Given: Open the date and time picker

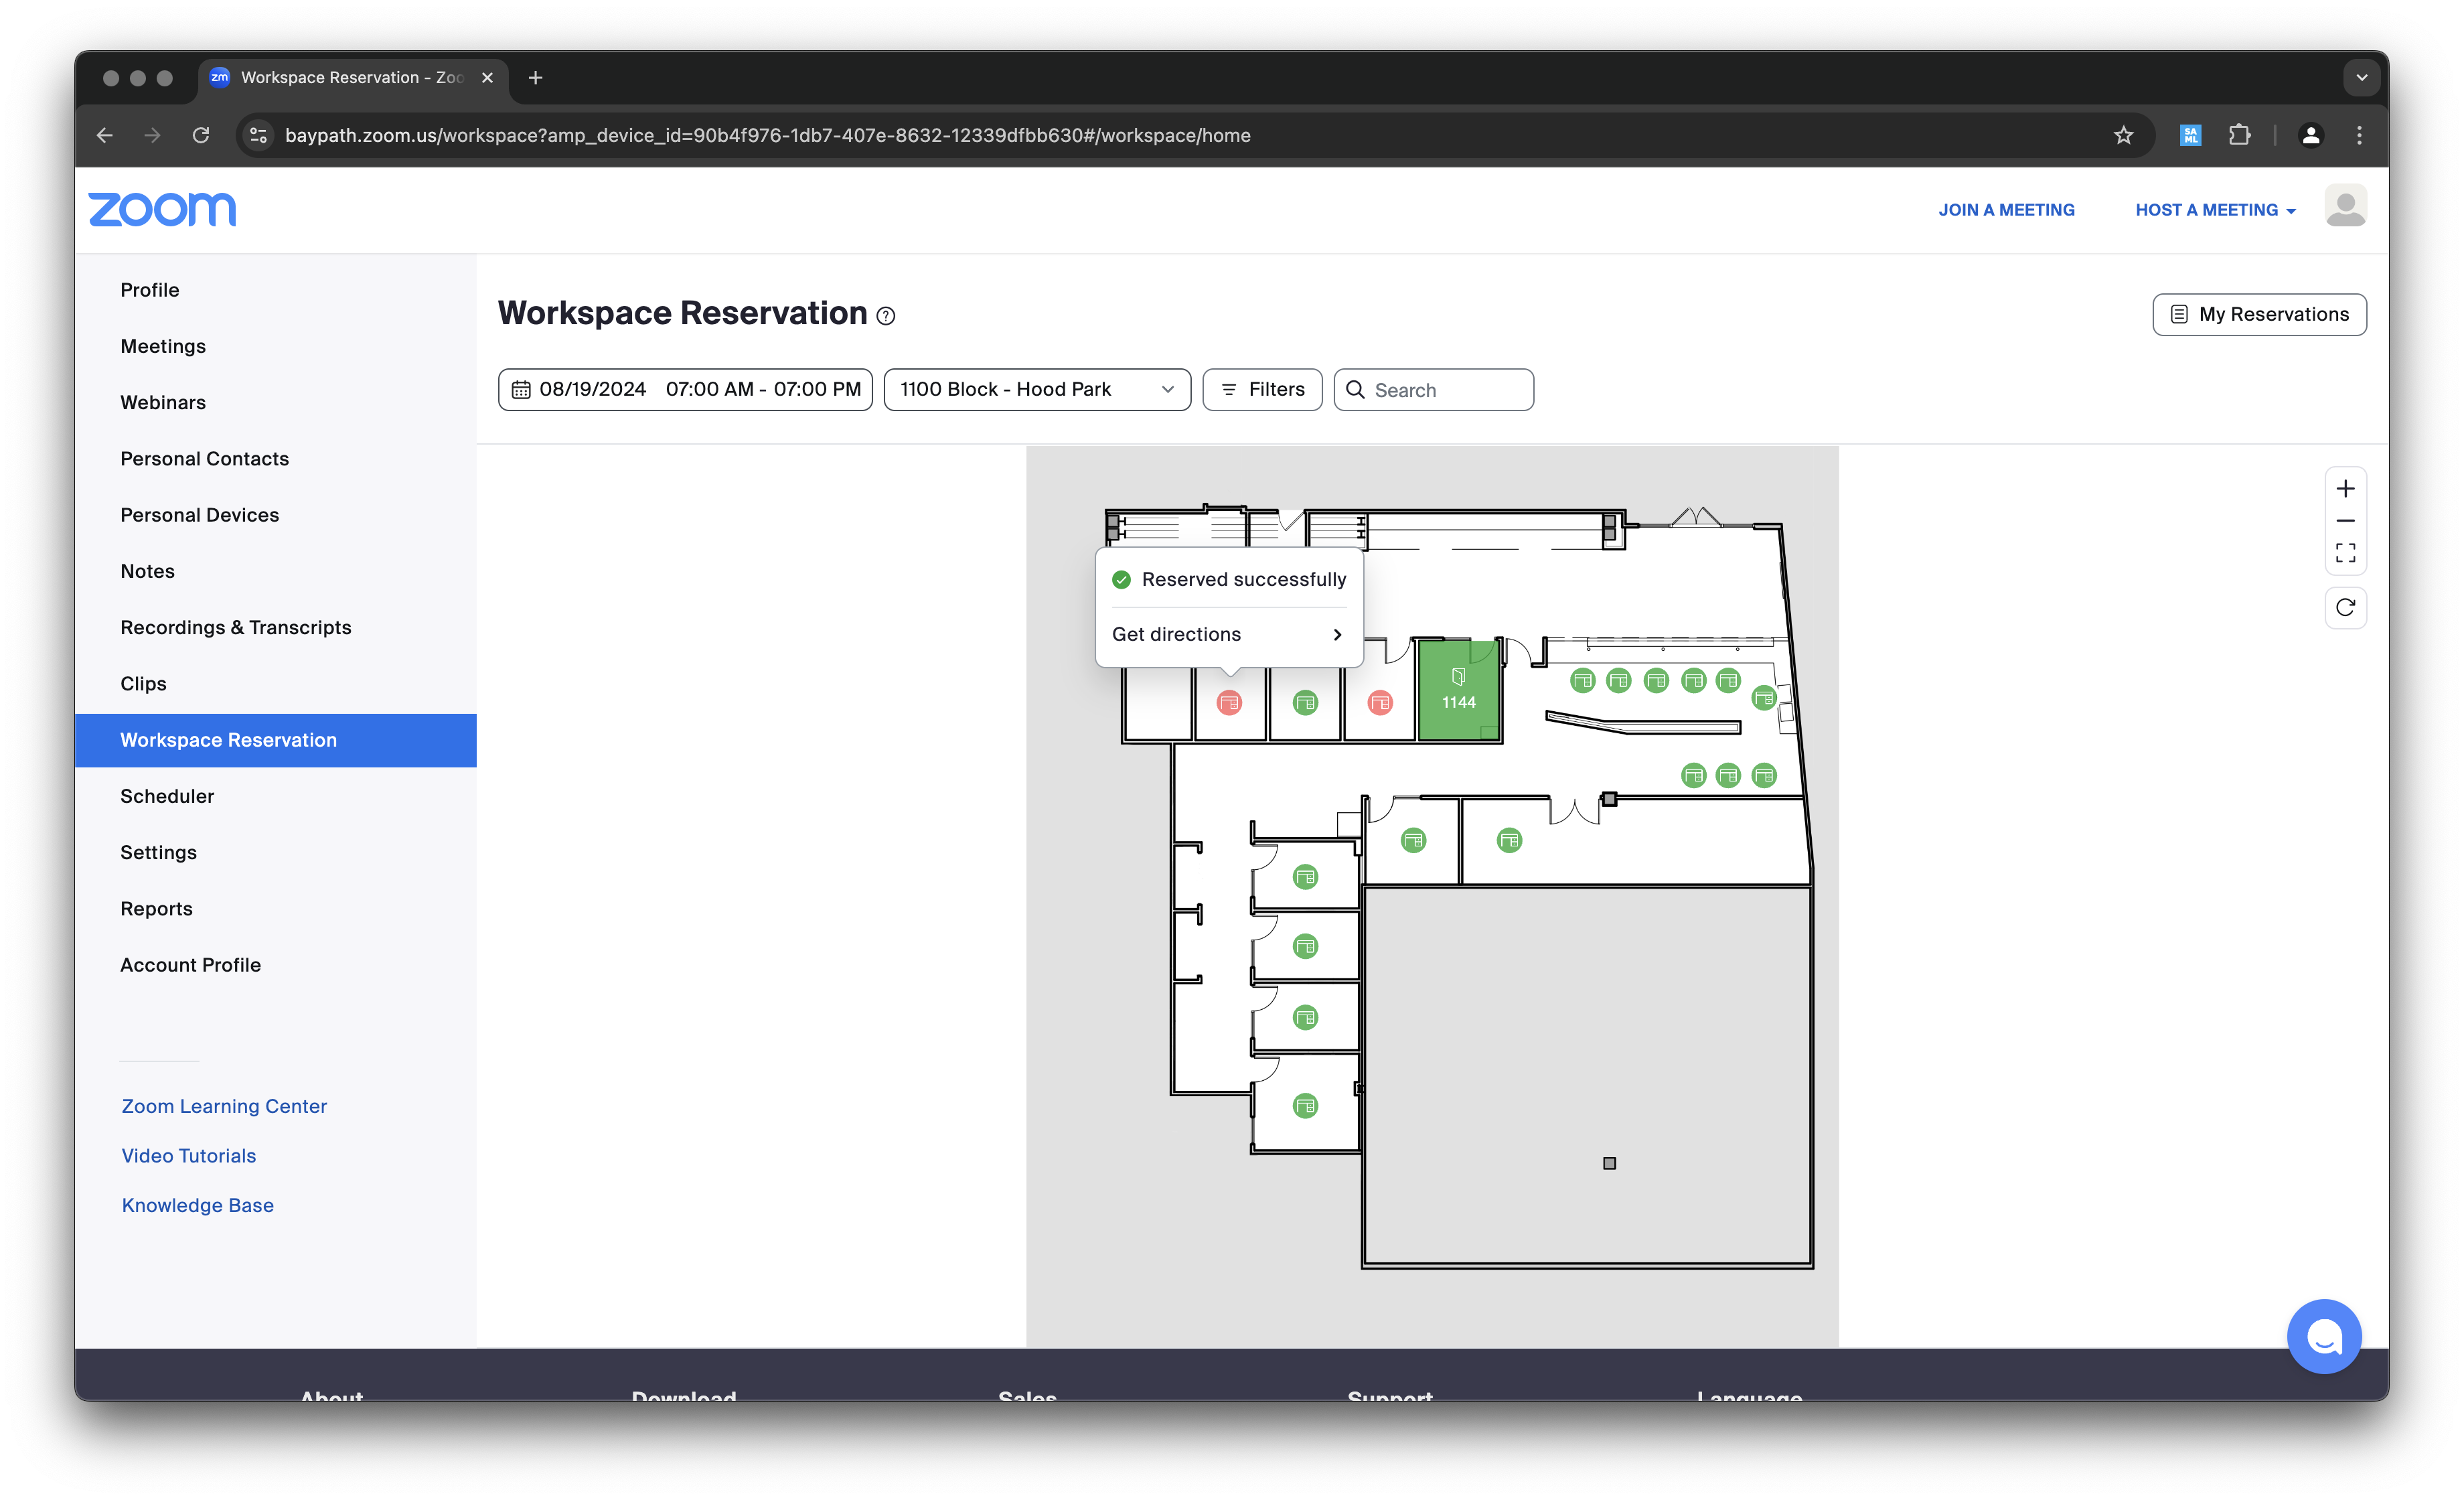Looking at the screenshot, I should pos(685,390).
